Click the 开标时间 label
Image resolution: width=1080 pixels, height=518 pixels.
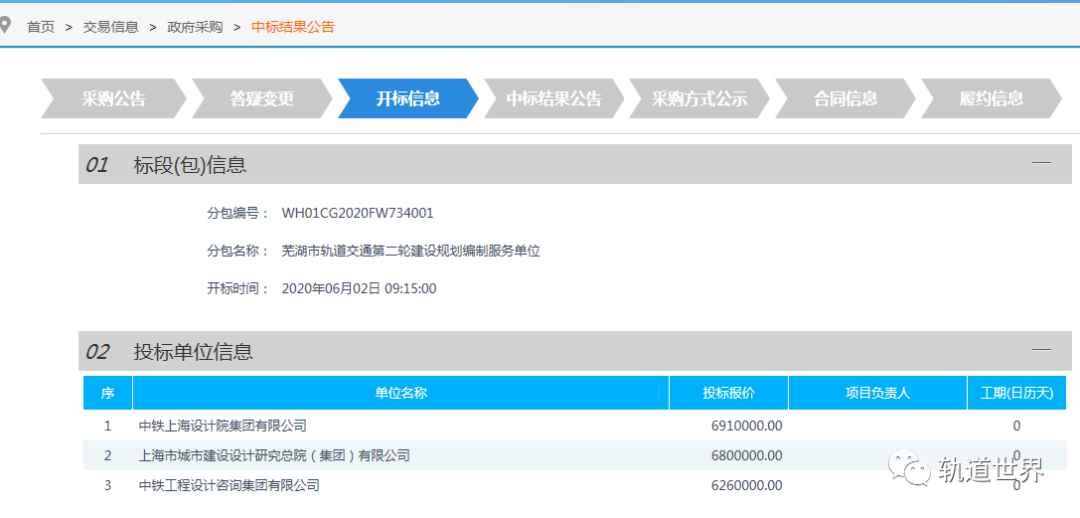(x=238, y=288)
